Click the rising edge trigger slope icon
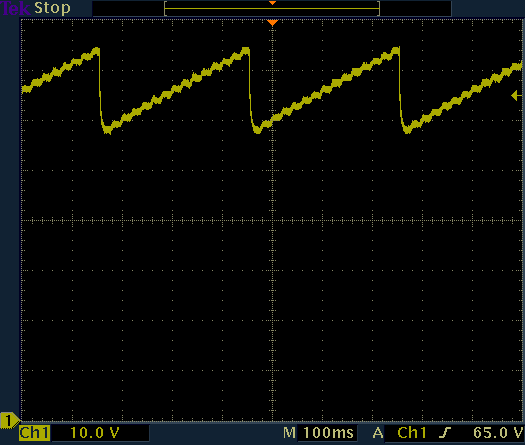This screenshot has width=525, height=445. pos(445,433)
